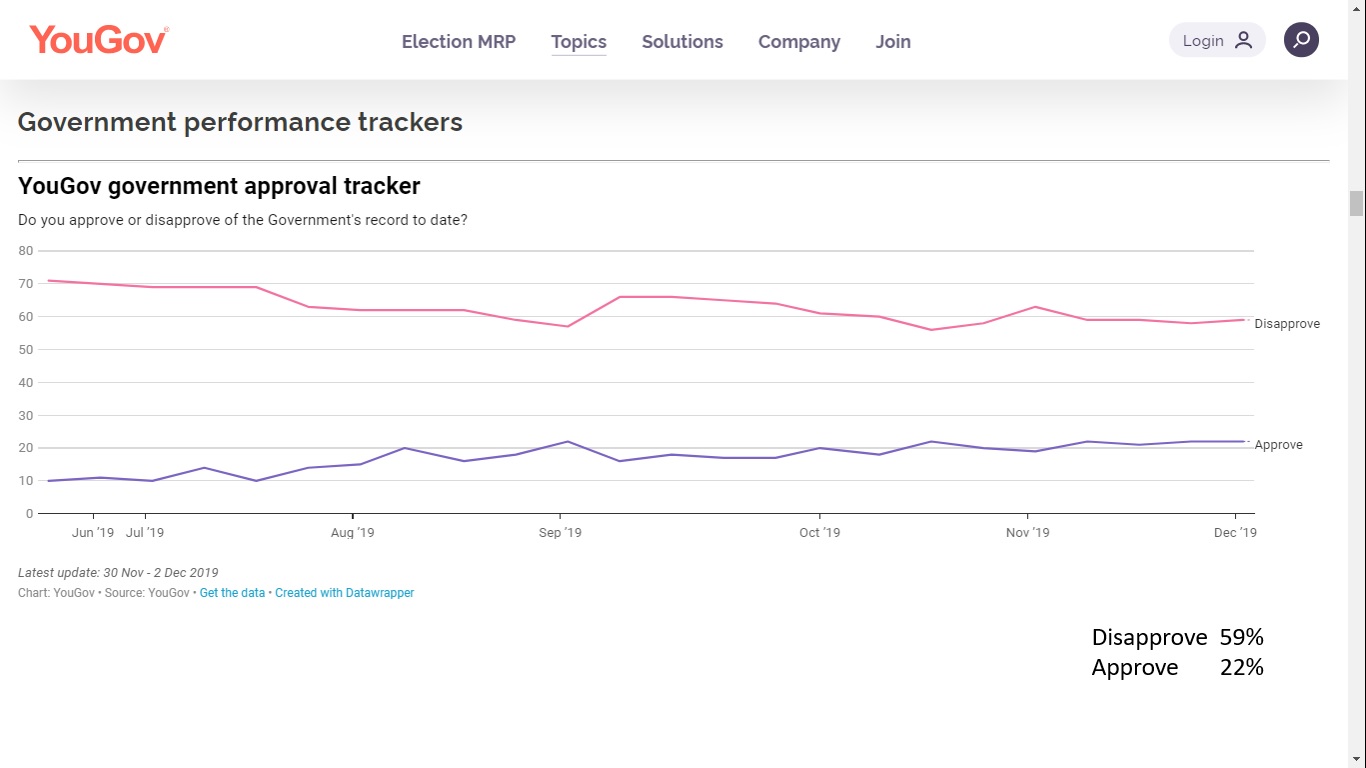Click the 'Jul '19' axis label
1366x768 pixels.
[145, 533]
